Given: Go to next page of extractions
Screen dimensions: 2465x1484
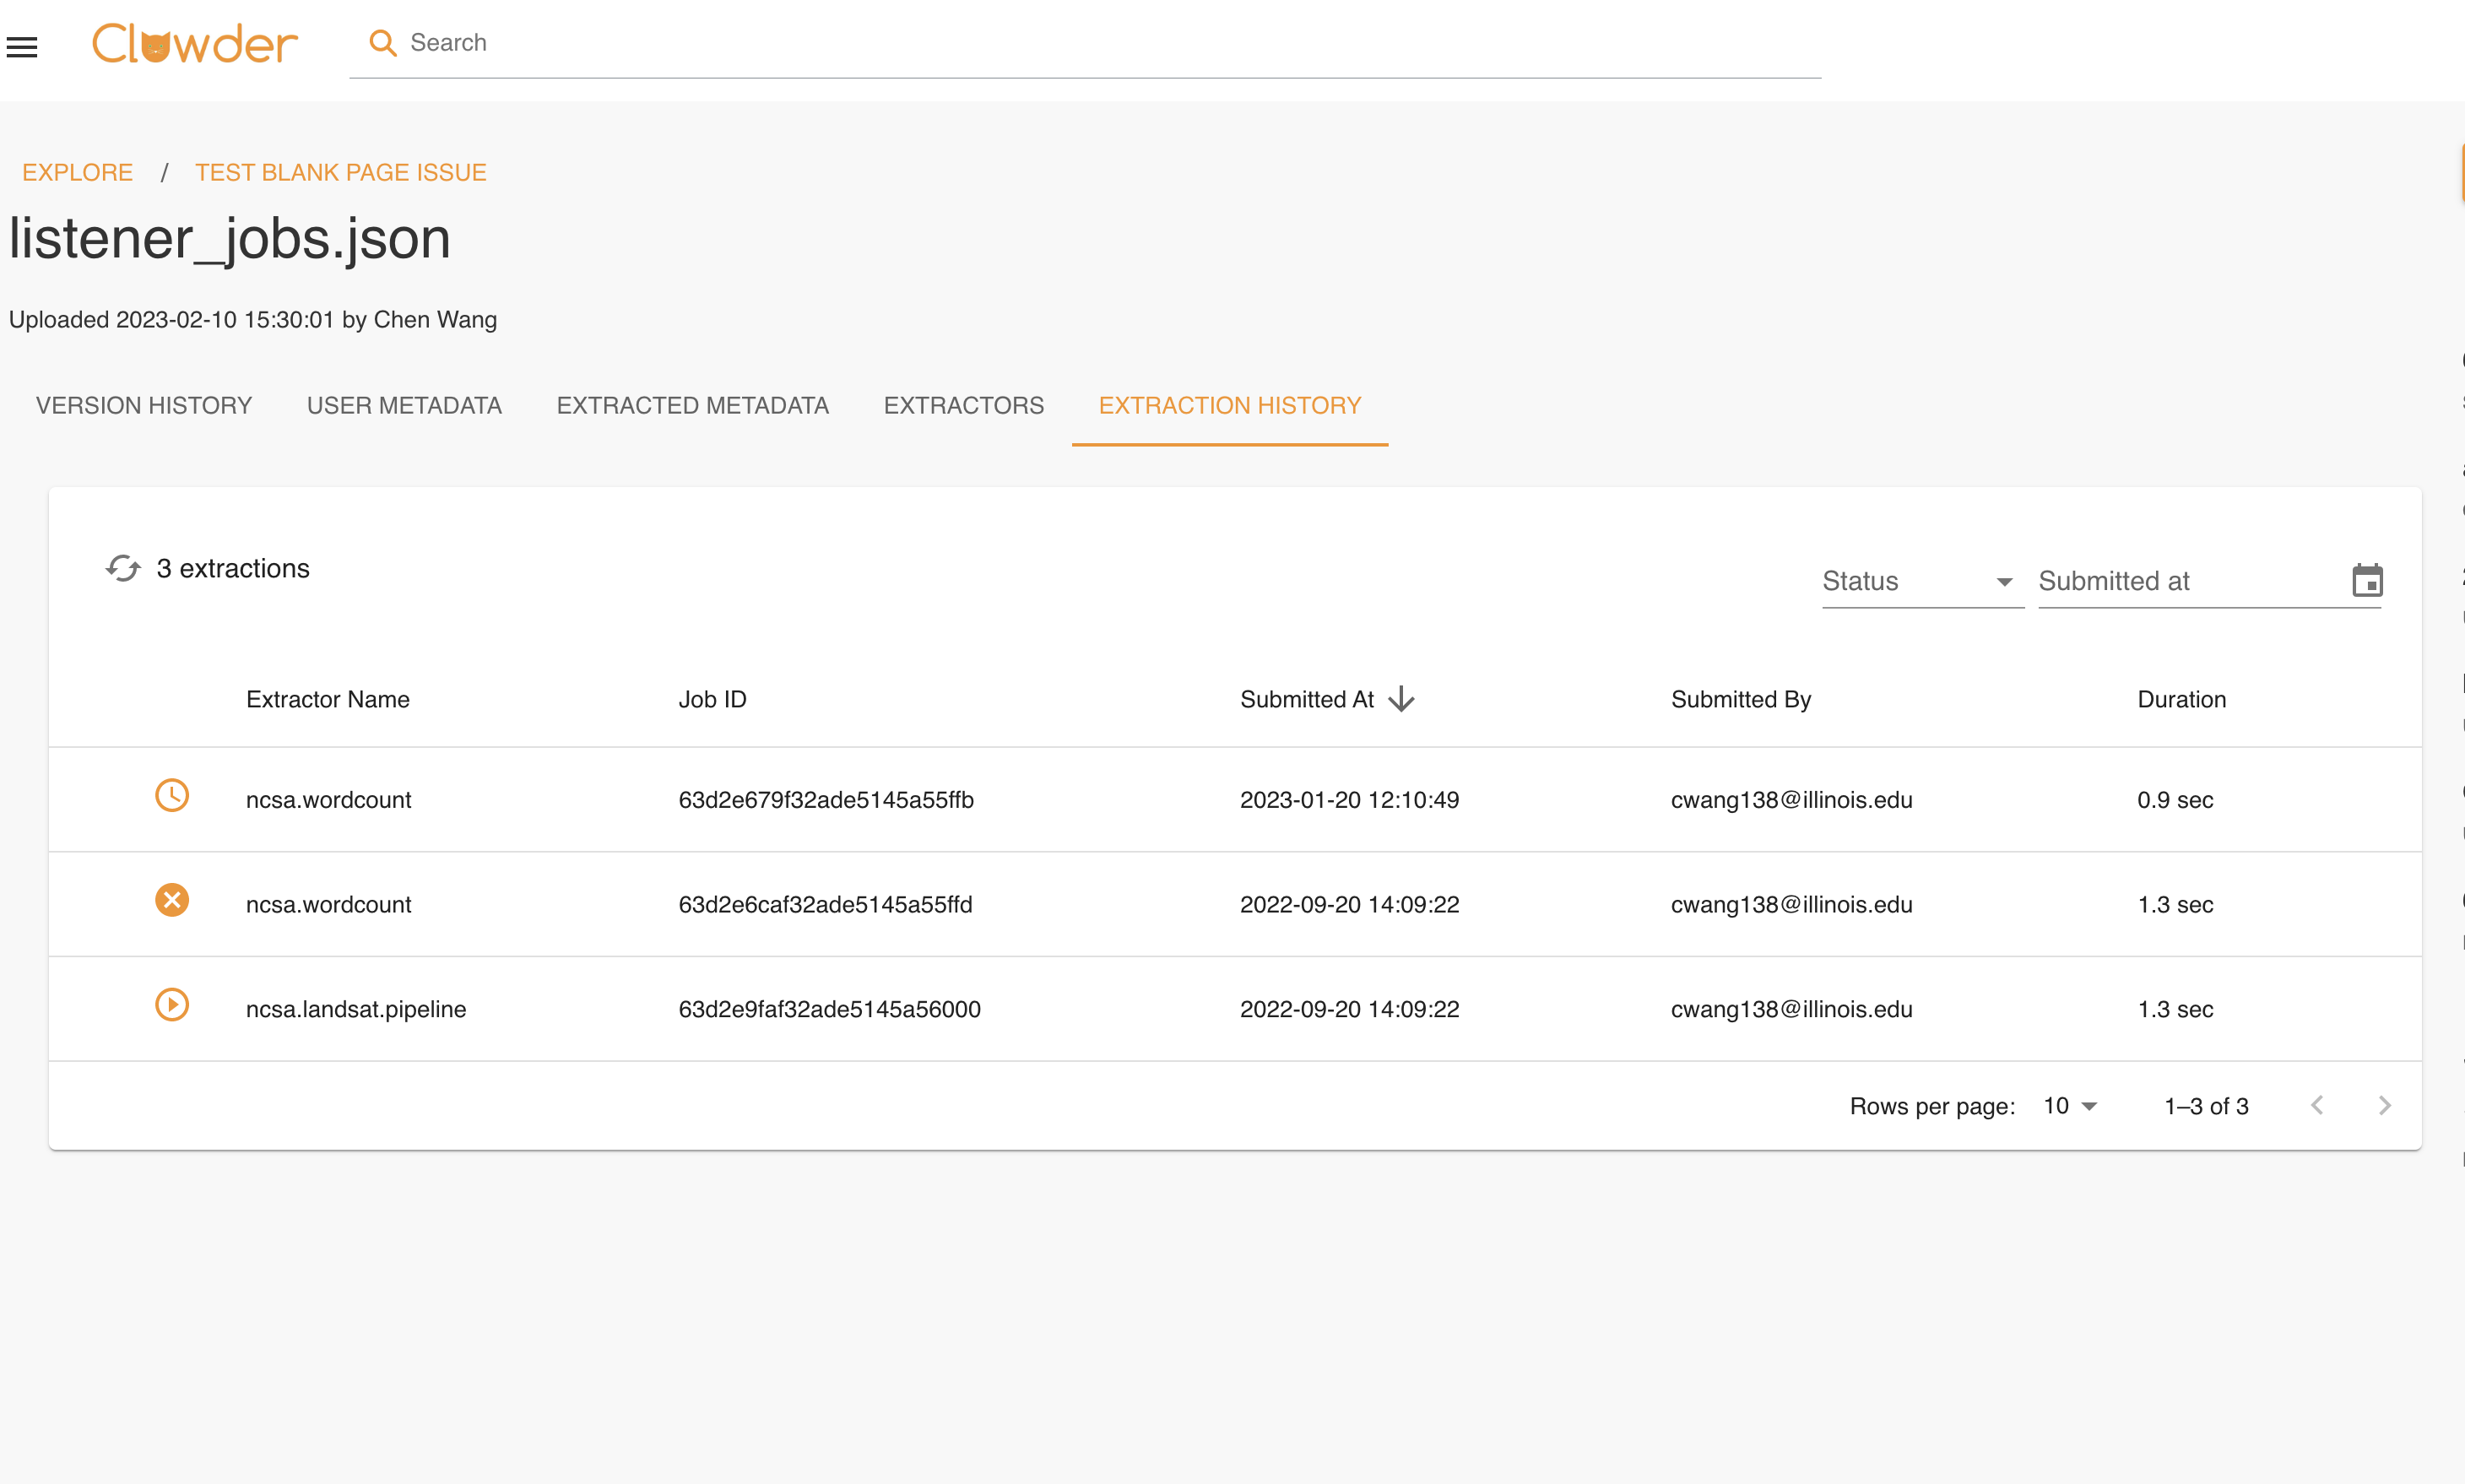Looking at the screenshot, I should 2385,1105.
